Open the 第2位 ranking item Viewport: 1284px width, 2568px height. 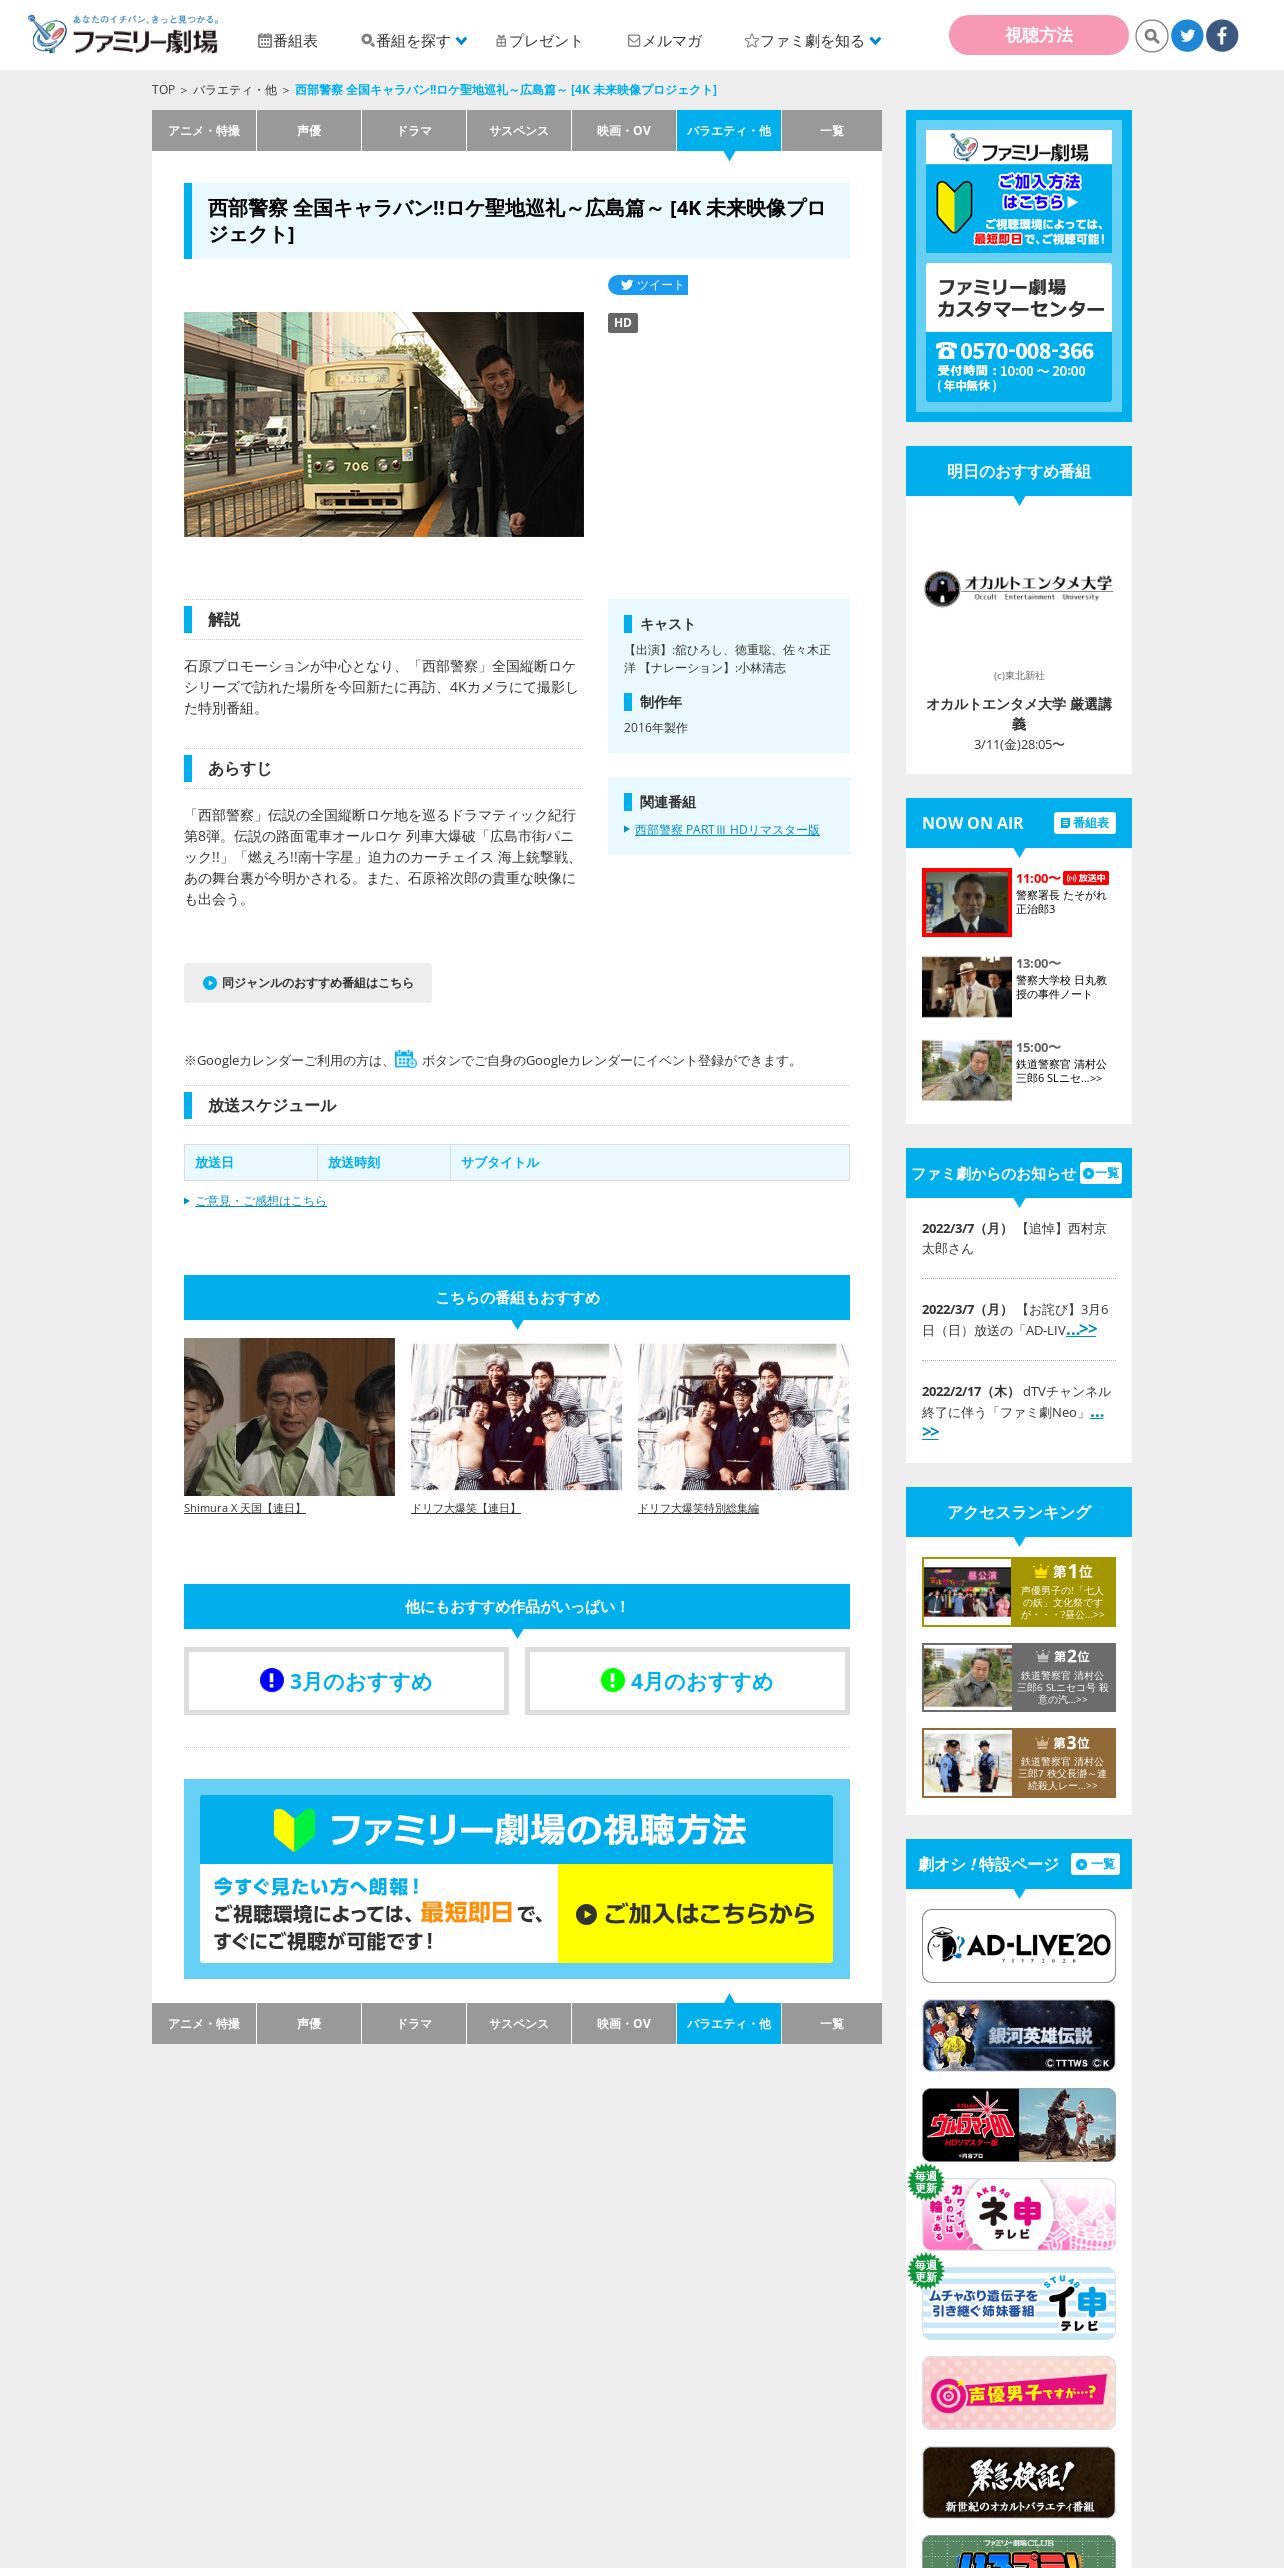tap(1019, 1677)
